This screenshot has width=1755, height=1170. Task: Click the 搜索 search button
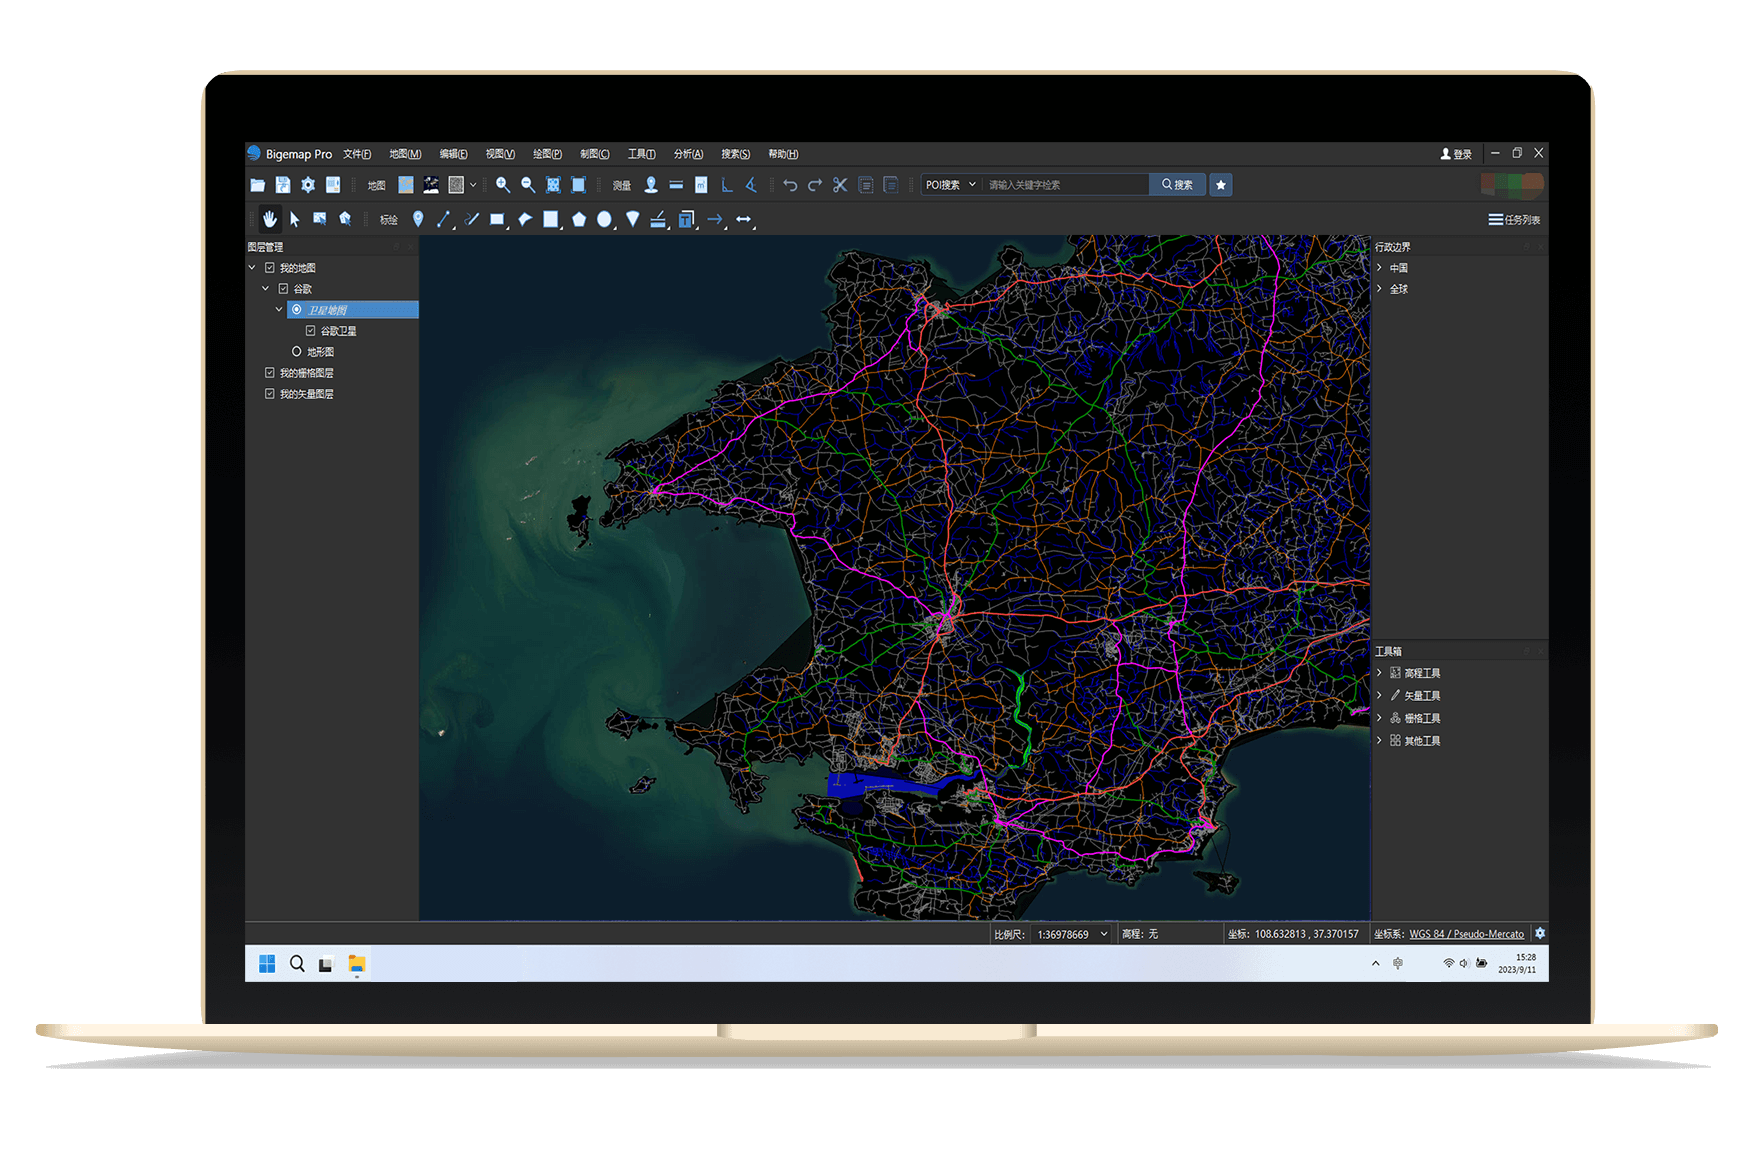click(x=1177, y=185)
